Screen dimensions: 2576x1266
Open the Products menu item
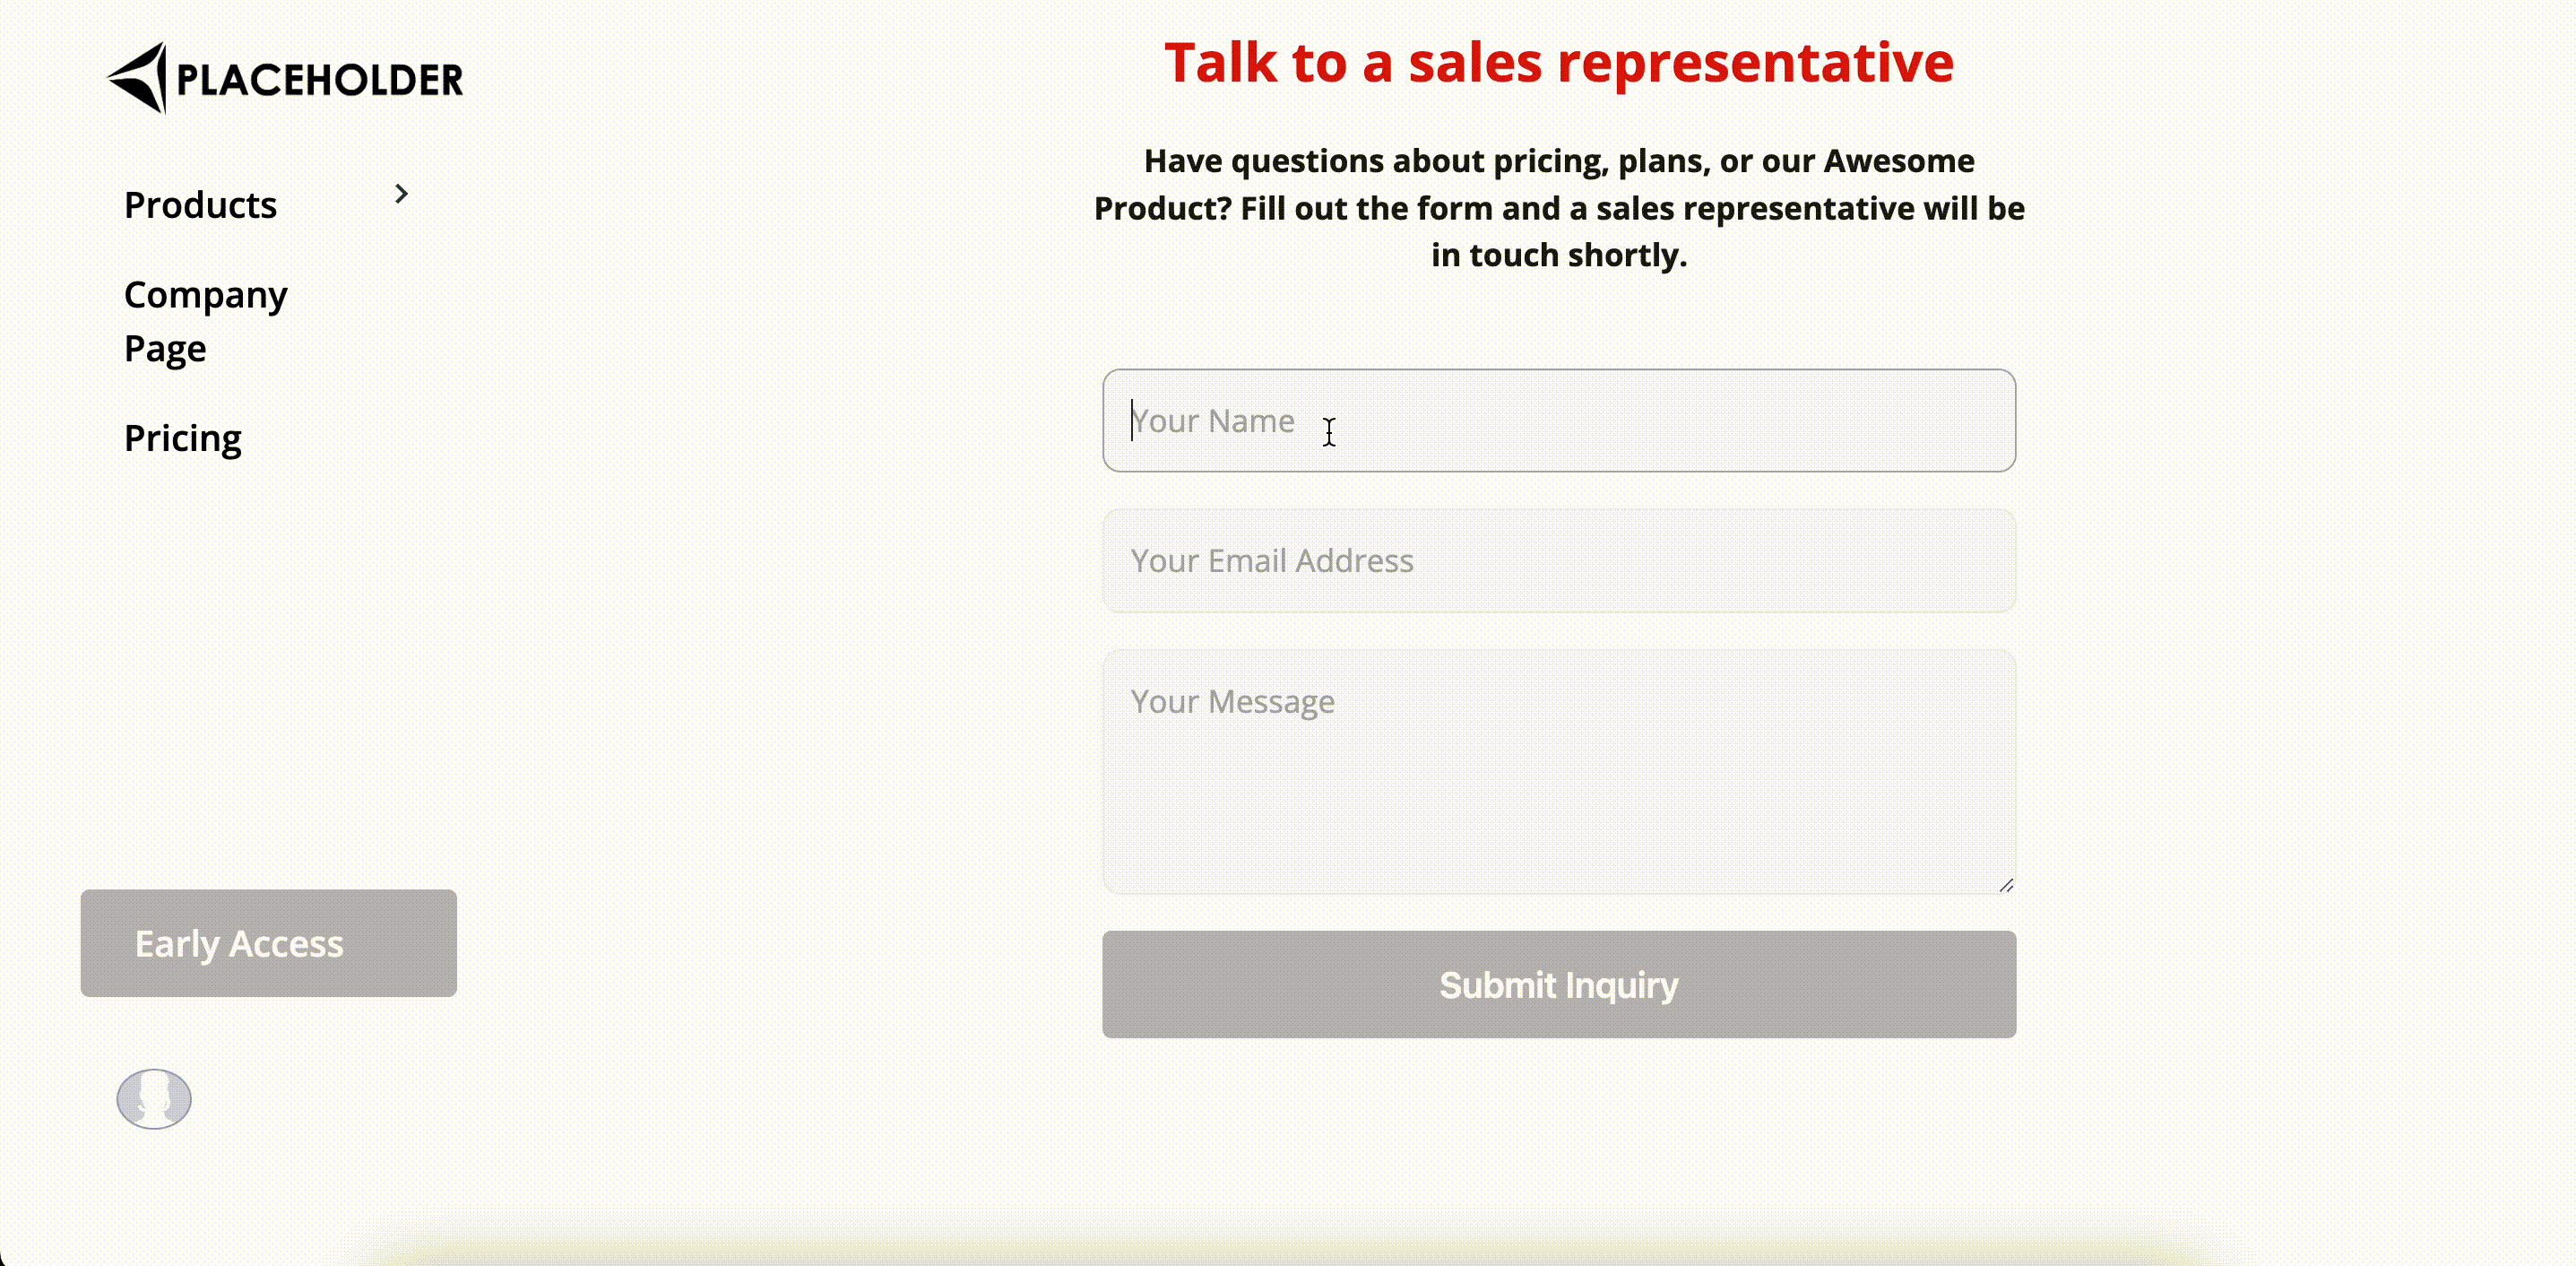[200, 205]
